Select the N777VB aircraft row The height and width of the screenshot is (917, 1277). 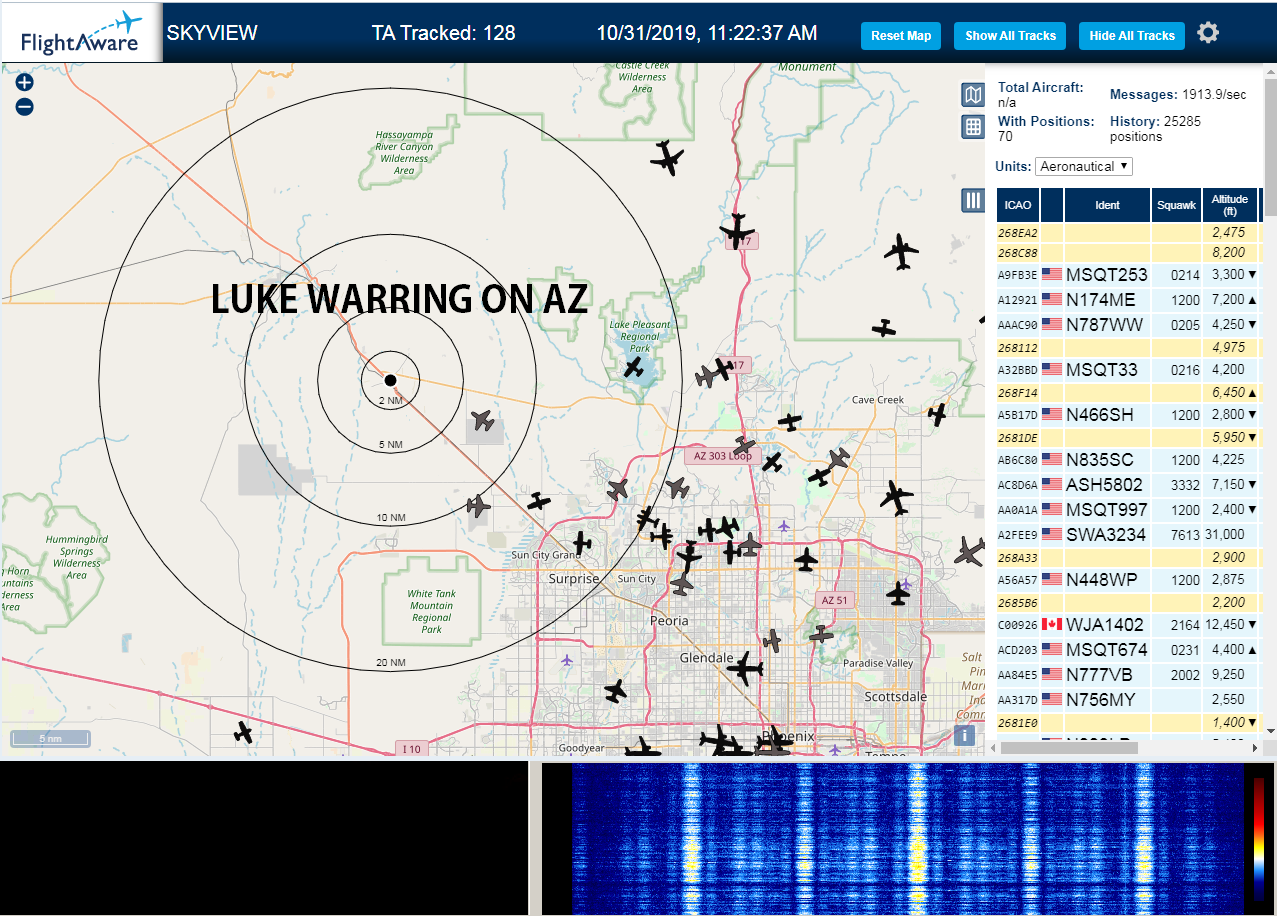coord(1128,675)
